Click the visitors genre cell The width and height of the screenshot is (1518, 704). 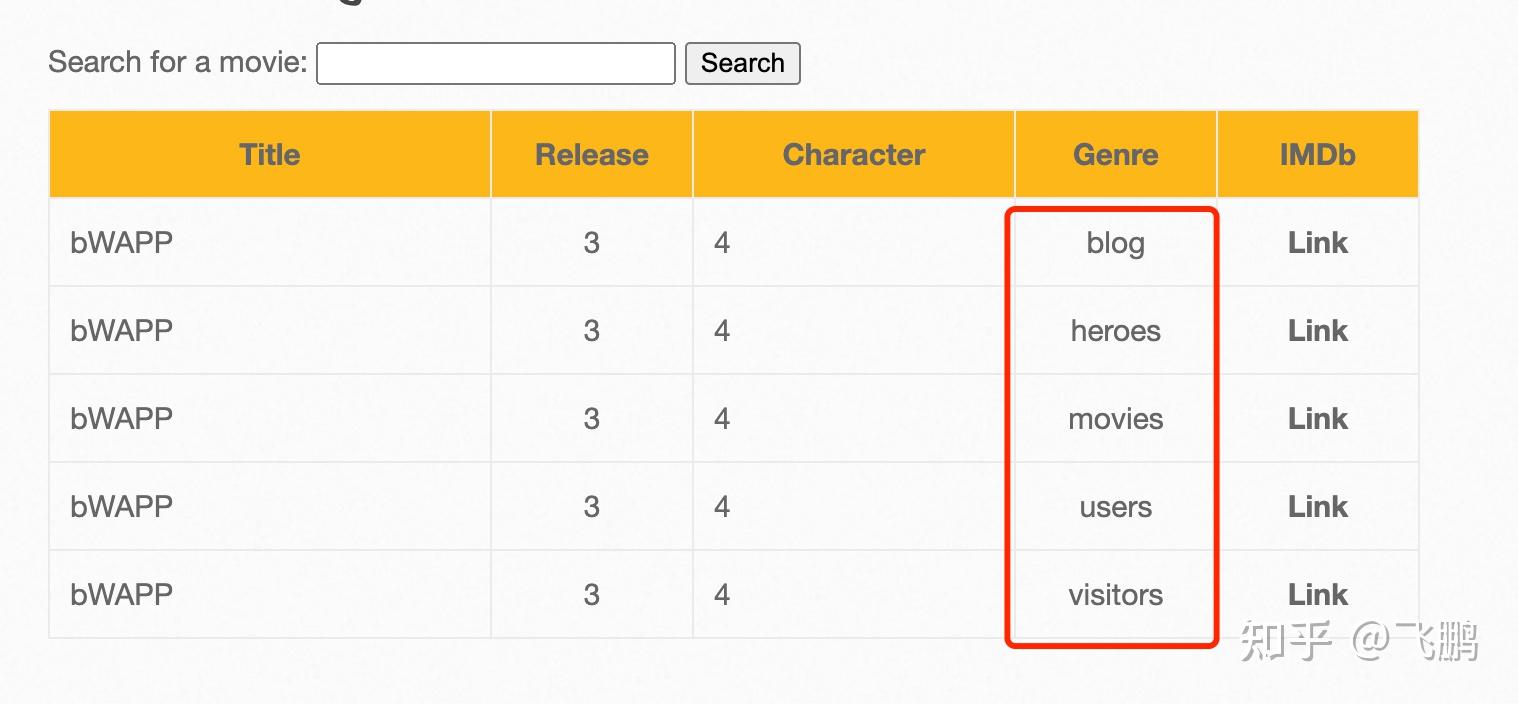coord(1114,594)
